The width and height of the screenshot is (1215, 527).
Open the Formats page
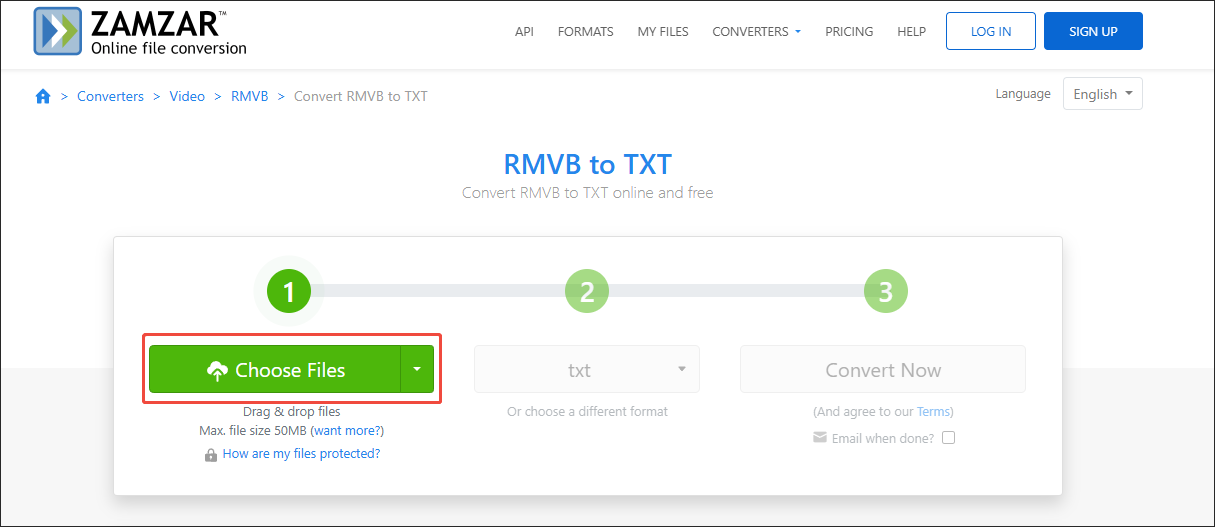(x=586, y=31)
